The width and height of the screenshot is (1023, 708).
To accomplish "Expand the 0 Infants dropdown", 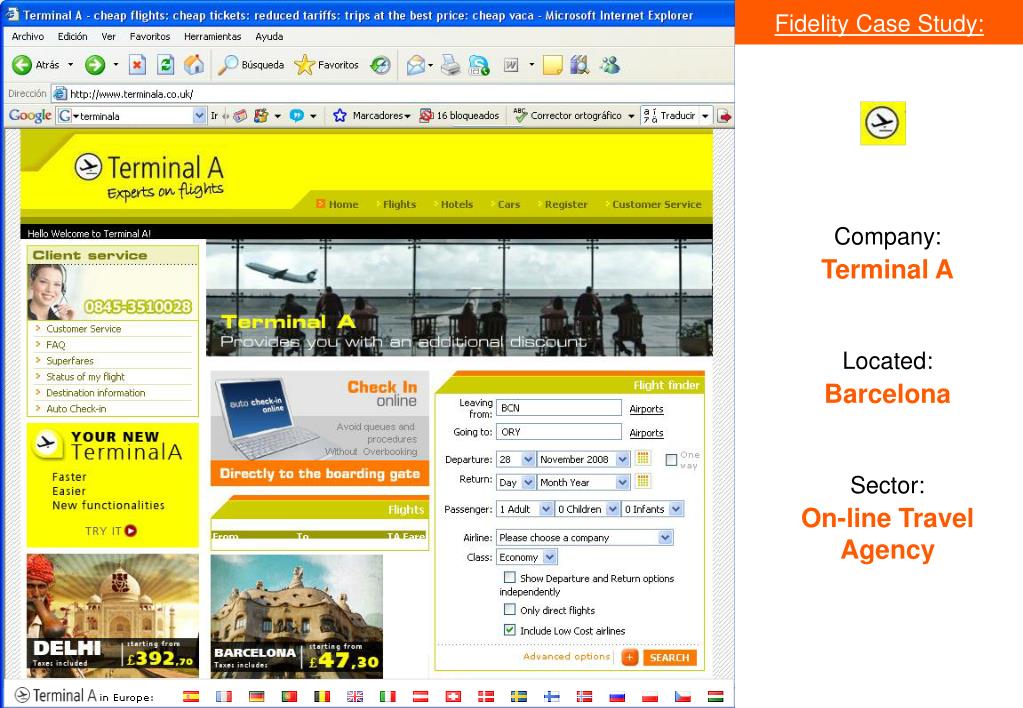I will [x=652, y=509].
